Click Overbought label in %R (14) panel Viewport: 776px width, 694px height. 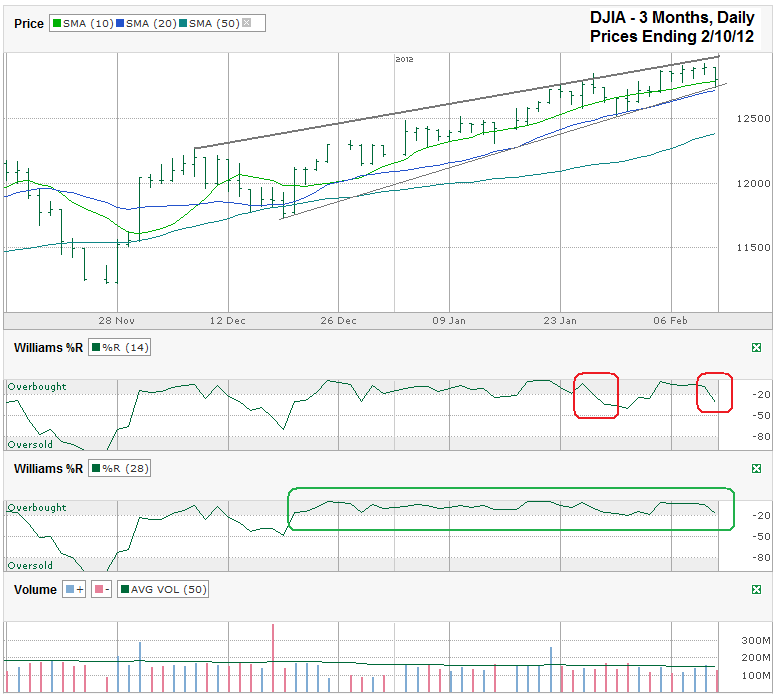click(37, 387)
